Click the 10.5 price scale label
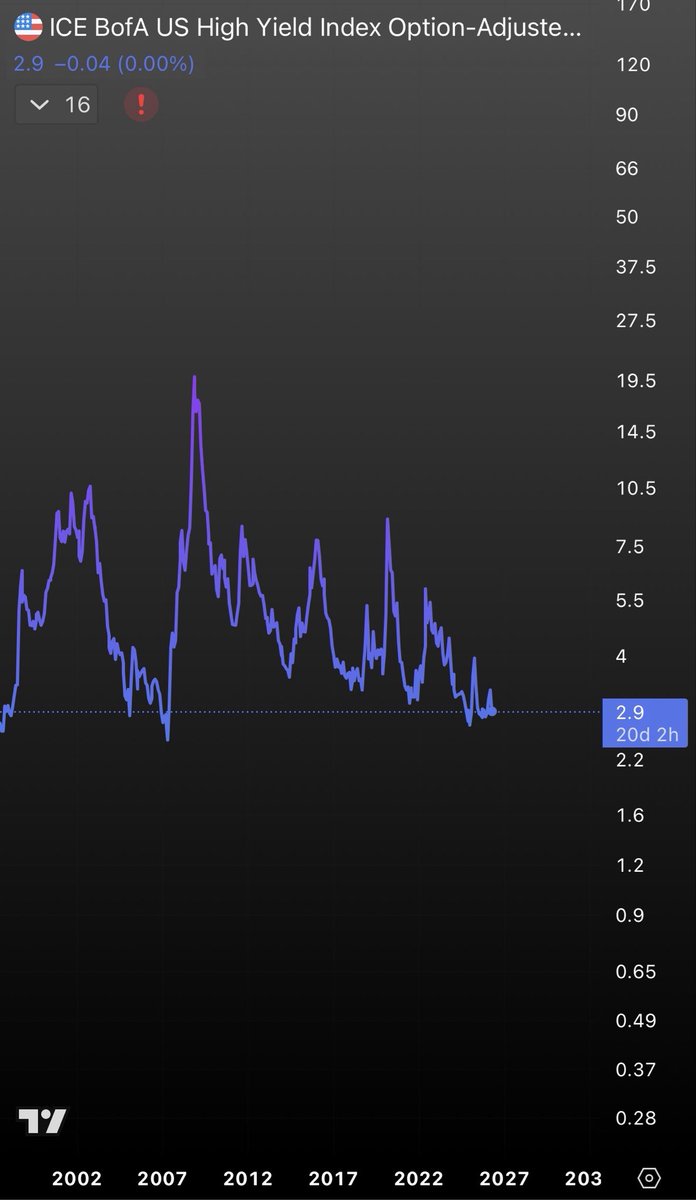Image resolution: width=696 pixels, height=1200 pixels. 636,488
